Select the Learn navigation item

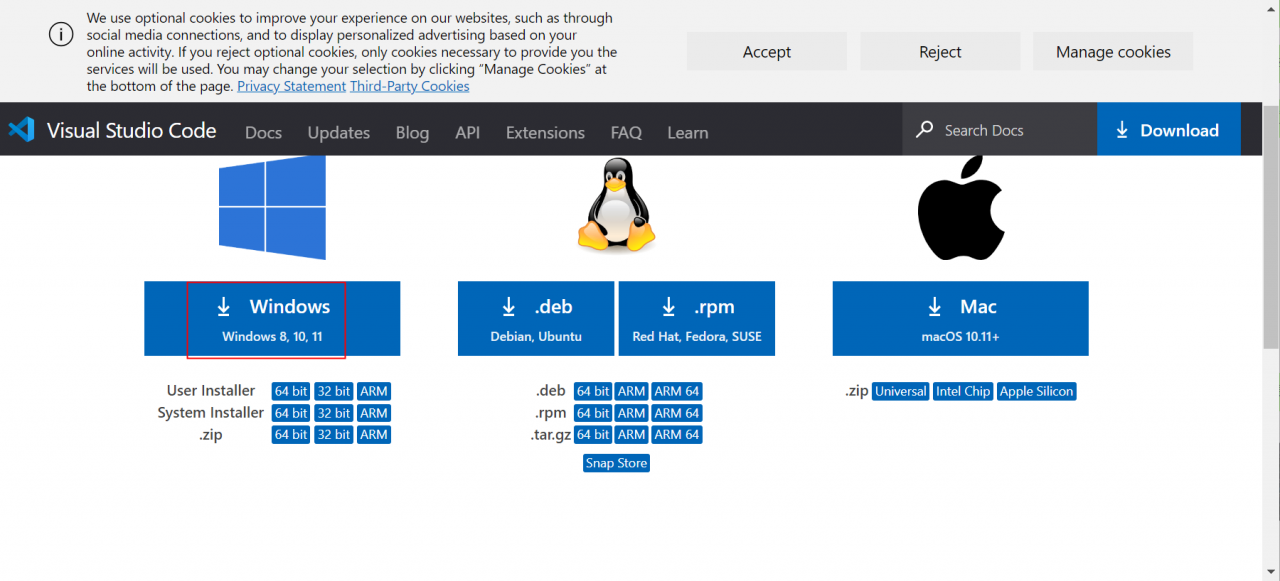tap(688, 132)
